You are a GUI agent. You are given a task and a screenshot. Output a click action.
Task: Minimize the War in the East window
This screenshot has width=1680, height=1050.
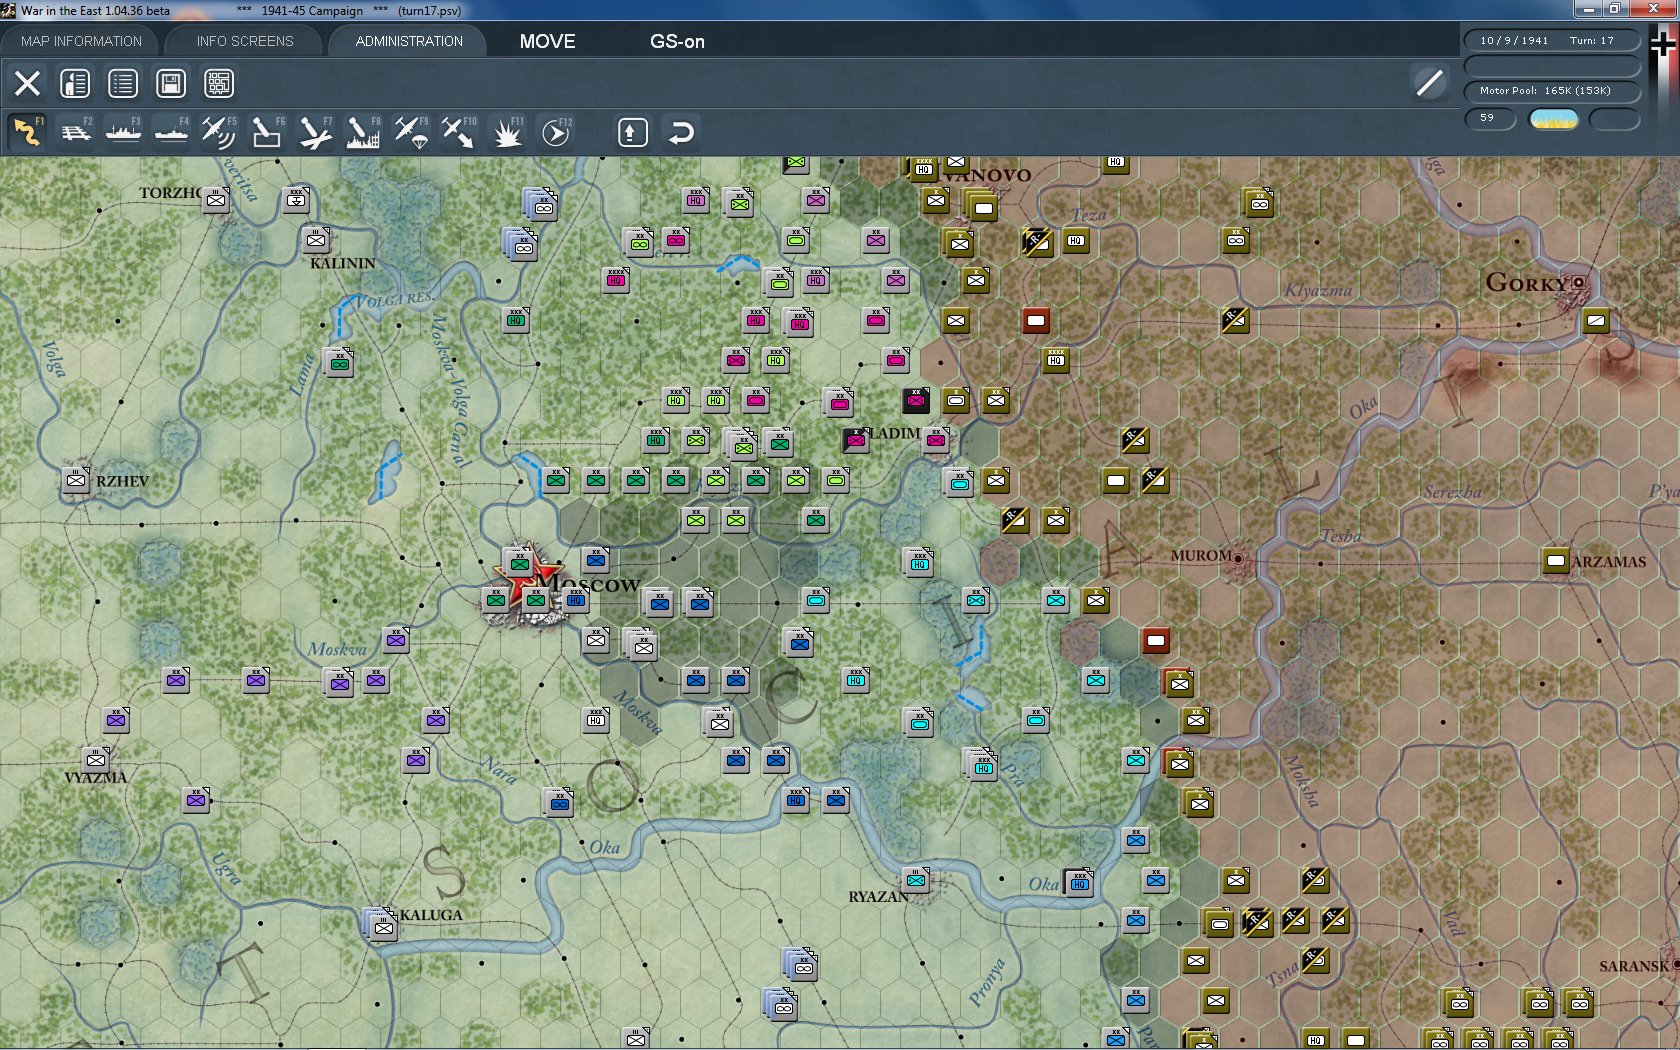1587,9
